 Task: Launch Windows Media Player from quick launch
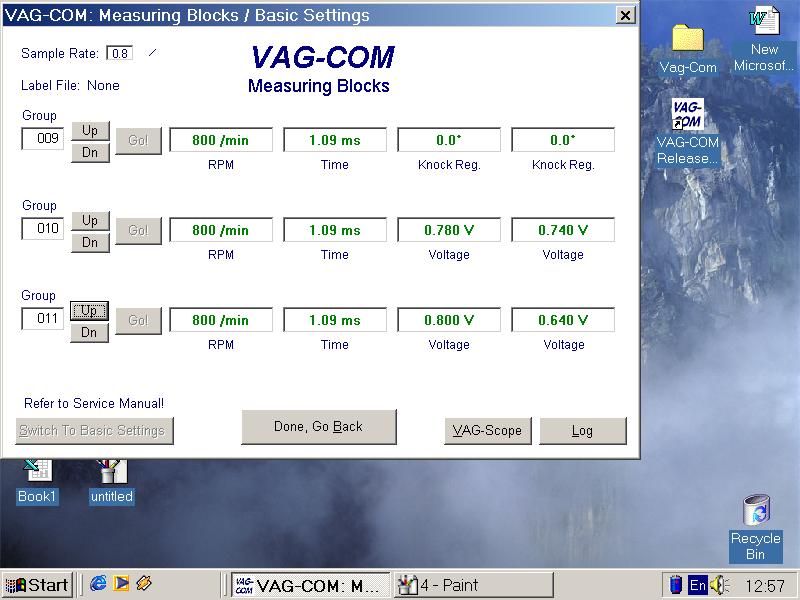click(x=121, y=583)
